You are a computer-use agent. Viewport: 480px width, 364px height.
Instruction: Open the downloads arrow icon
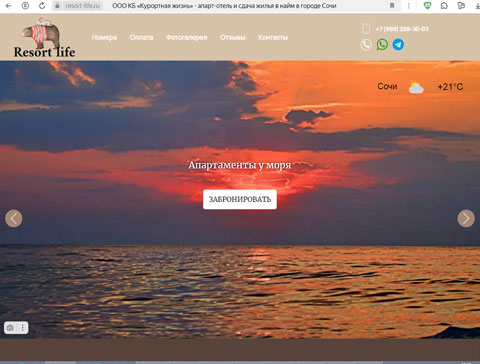click(477, 6)
